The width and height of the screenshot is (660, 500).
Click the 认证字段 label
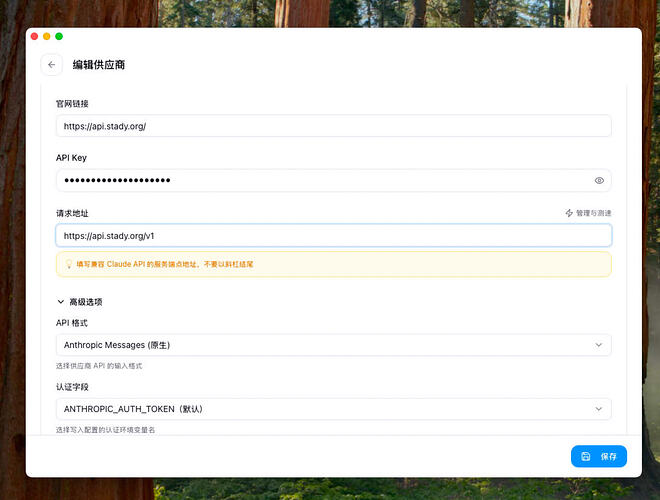click(72, 387)
